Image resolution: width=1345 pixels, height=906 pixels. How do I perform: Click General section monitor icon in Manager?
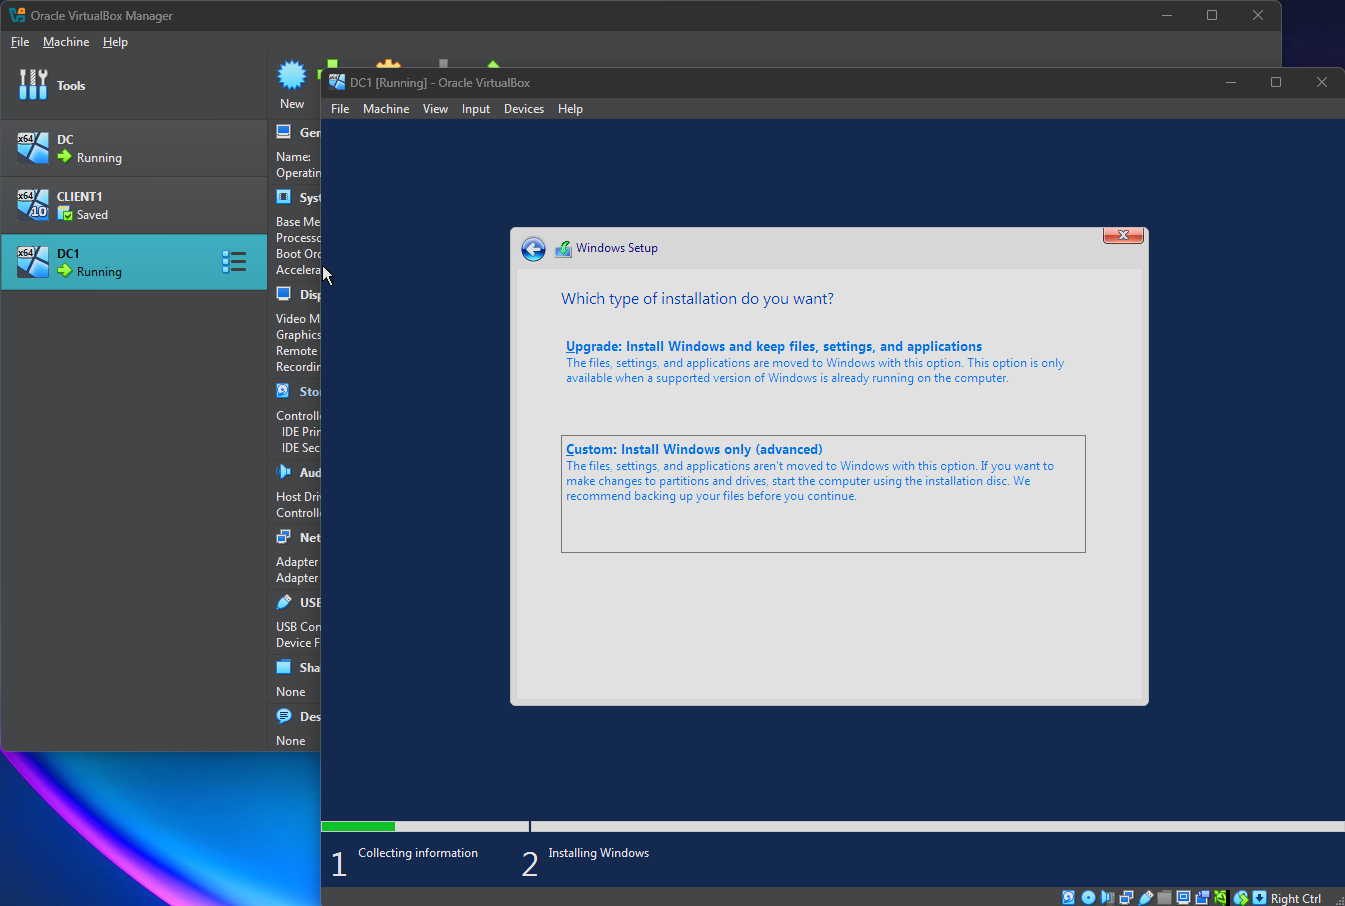point(283,132)
